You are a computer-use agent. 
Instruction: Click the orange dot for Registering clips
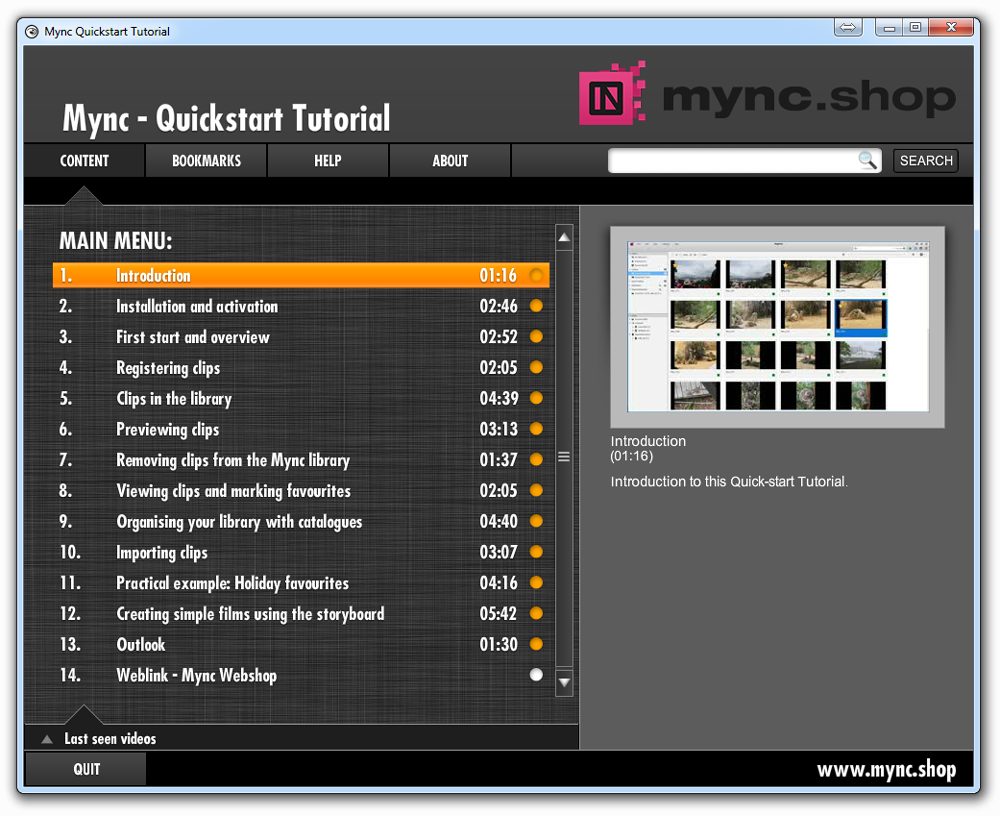point(536,368)
